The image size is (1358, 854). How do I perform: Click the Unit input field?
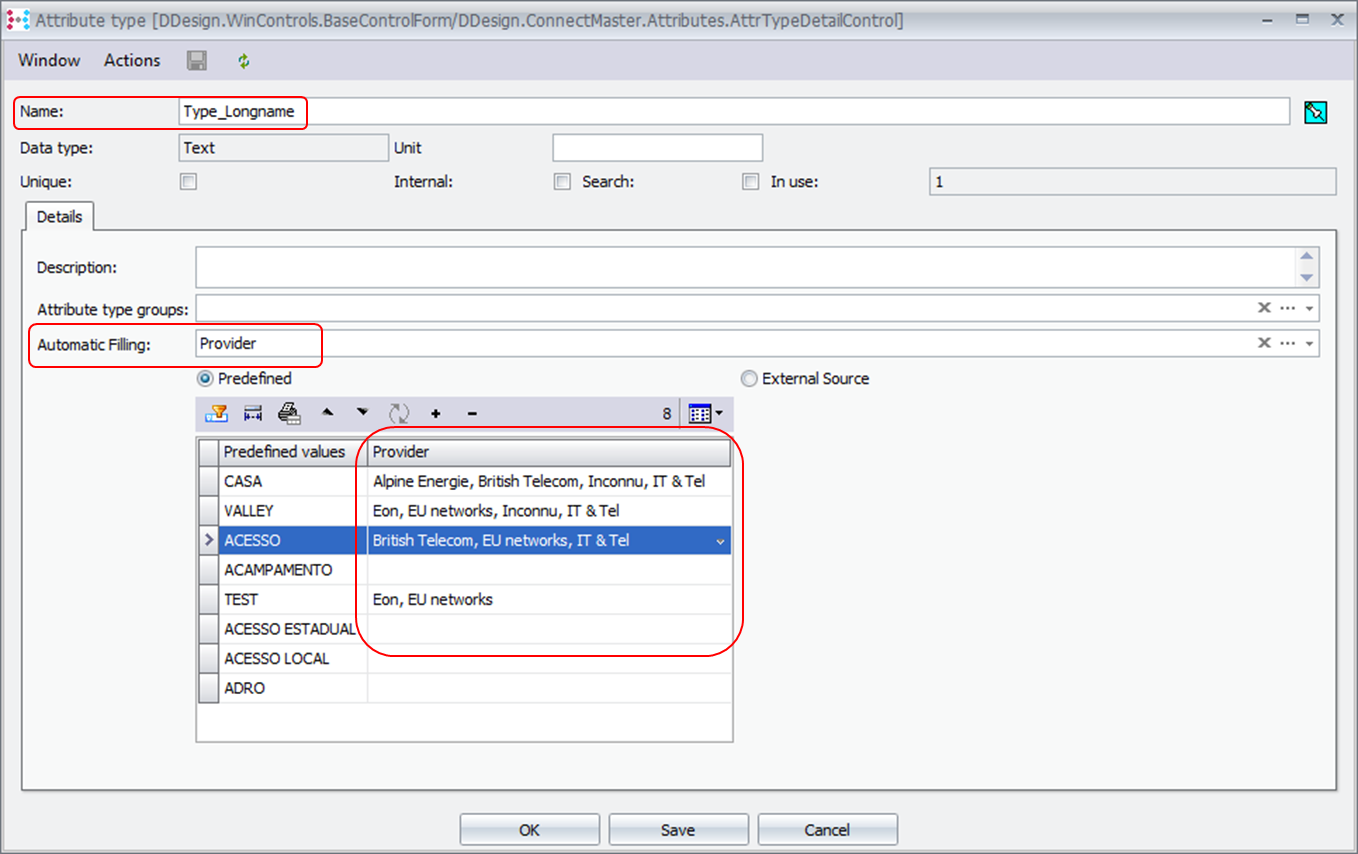tap(658, 148)
